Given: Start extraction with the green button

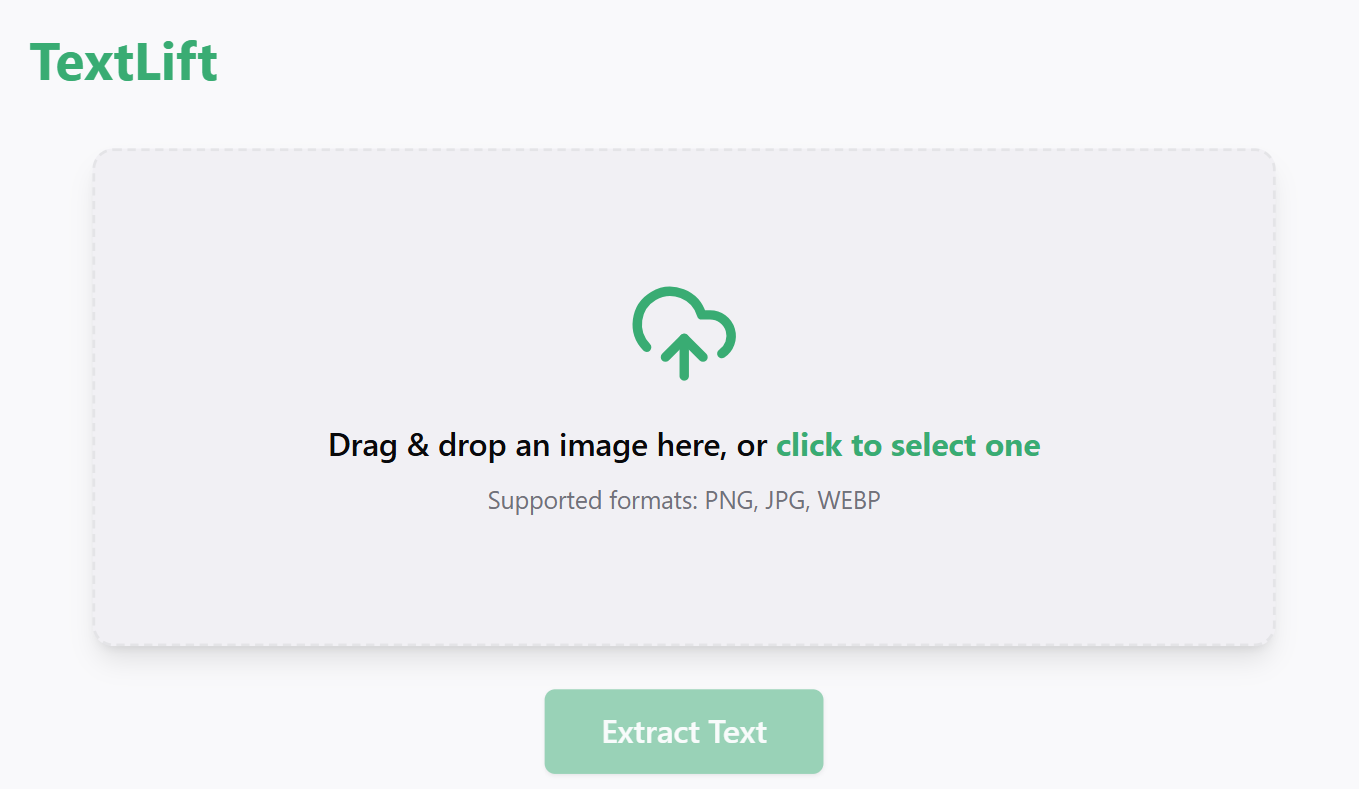Looking at the screenshot, I should pyautogui.click(x=684, y=731).
